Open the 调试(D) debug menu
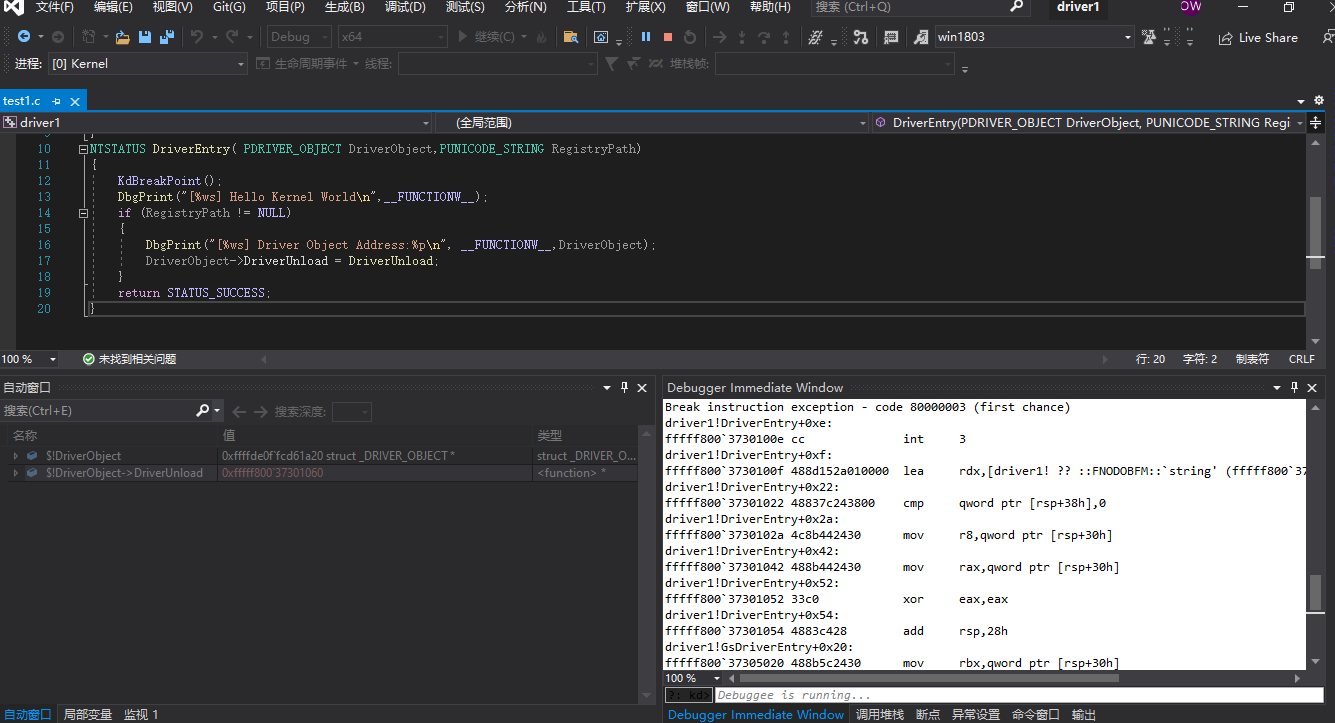Viewport: 1335px width, 723px height. click(x=405, y=7)
